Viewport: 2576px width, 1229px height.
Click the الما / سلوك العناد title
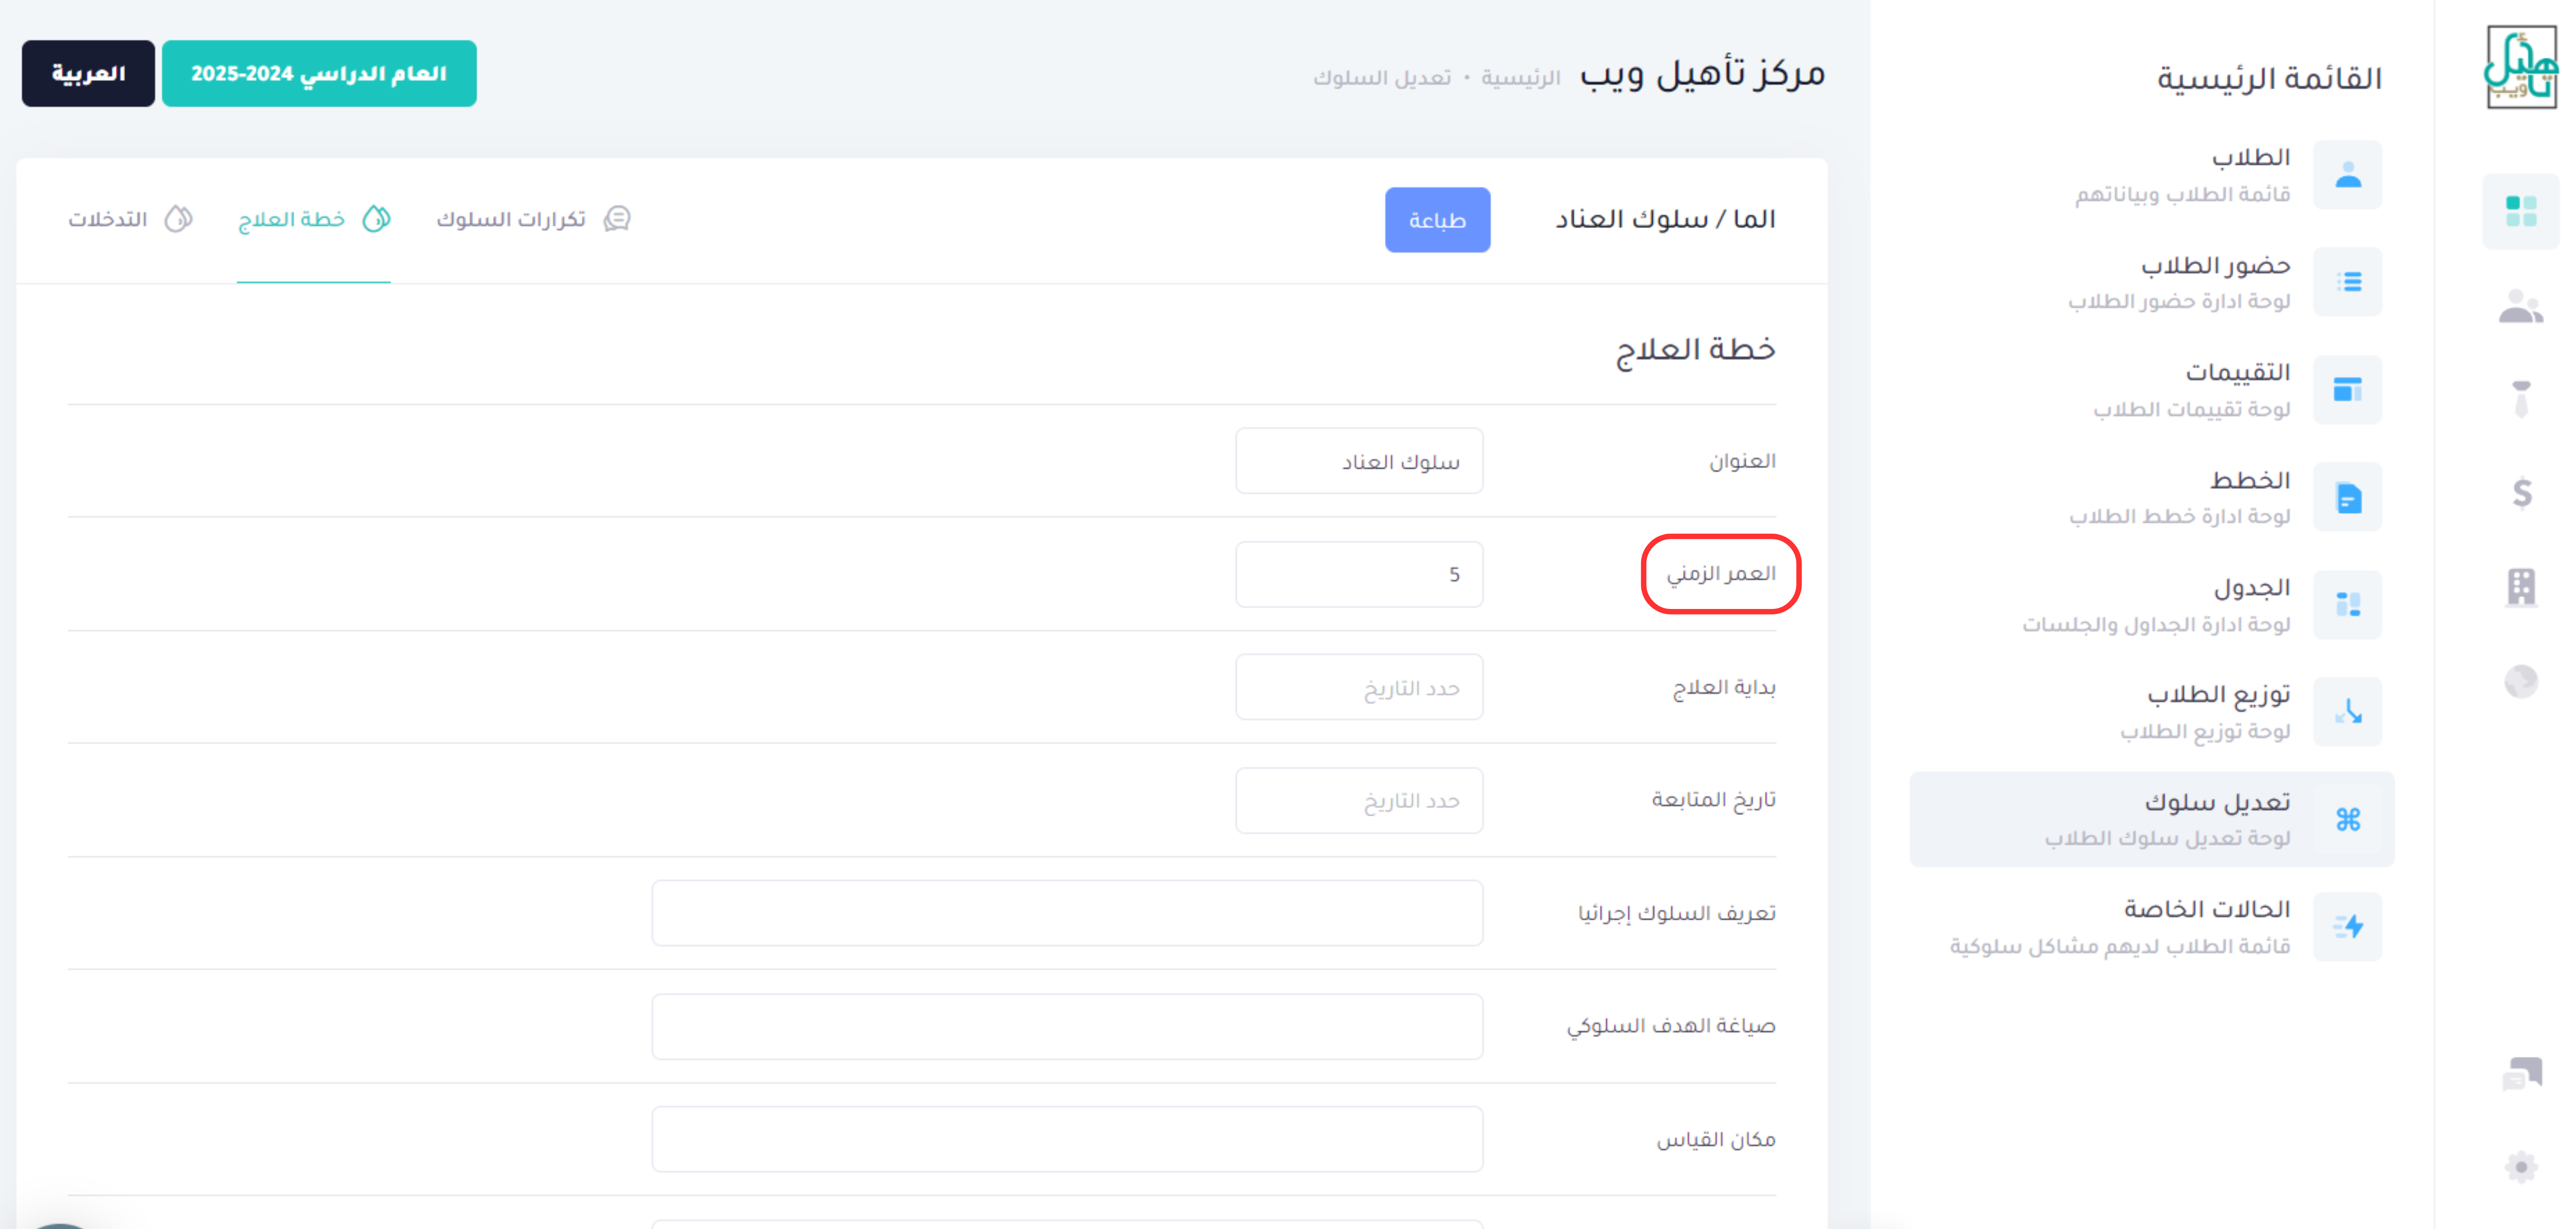1665,219
